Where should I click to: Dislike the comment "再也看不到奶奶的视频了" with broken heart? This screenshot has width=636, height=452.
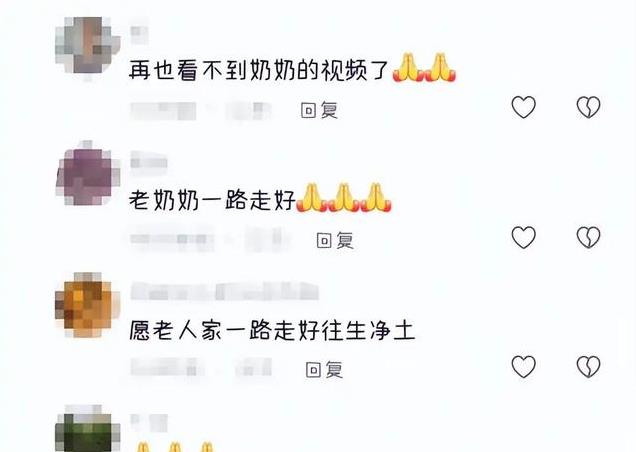[588, 107]
